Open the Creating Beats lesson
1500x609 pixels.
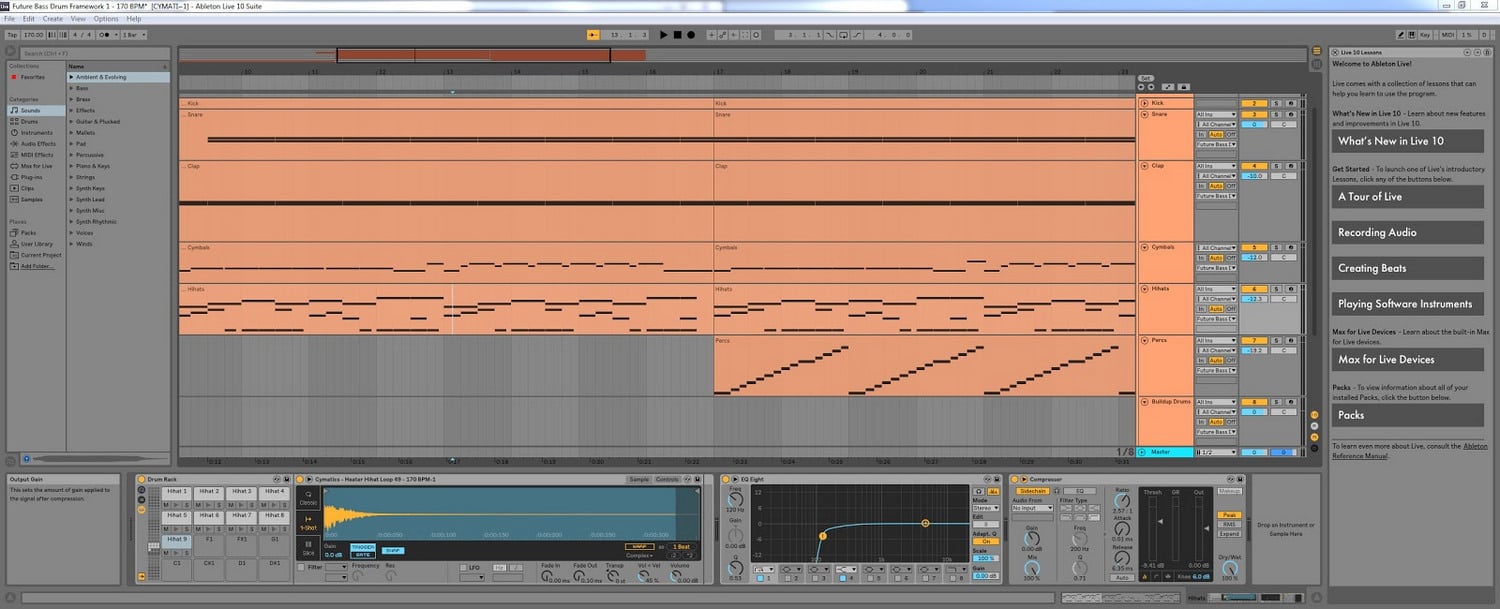point(1408,268)
